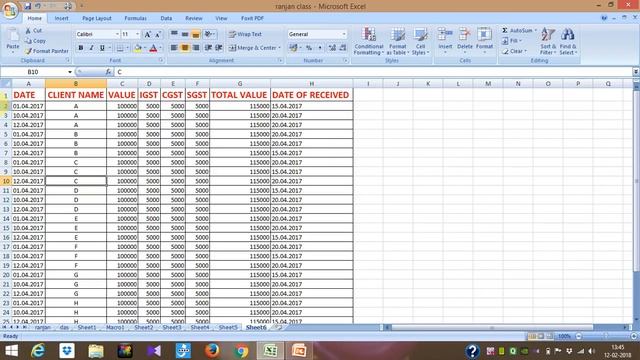Click Wrap Text button
This screenshot has width=640, height=360.
(x=245, y=34)
